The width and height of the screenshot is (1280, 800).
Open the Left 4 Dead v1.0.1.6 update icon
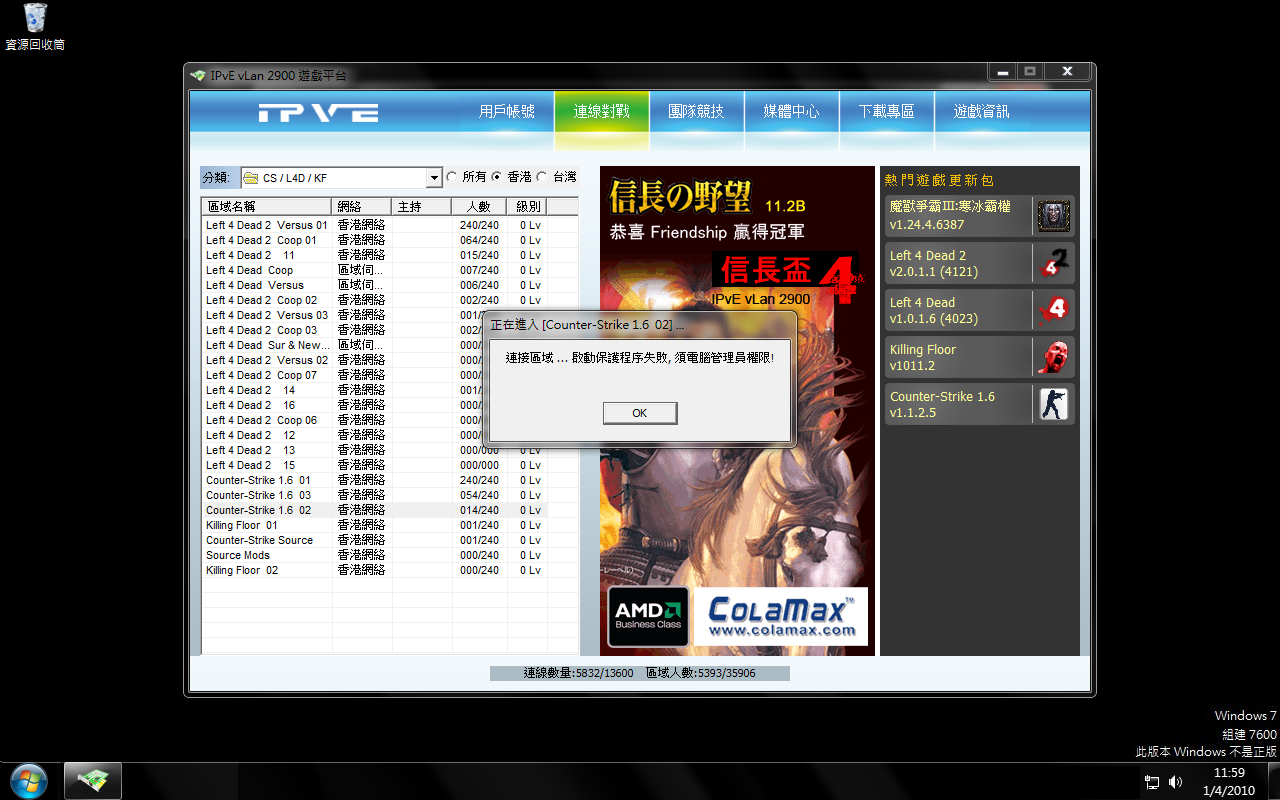(1054, 310)
